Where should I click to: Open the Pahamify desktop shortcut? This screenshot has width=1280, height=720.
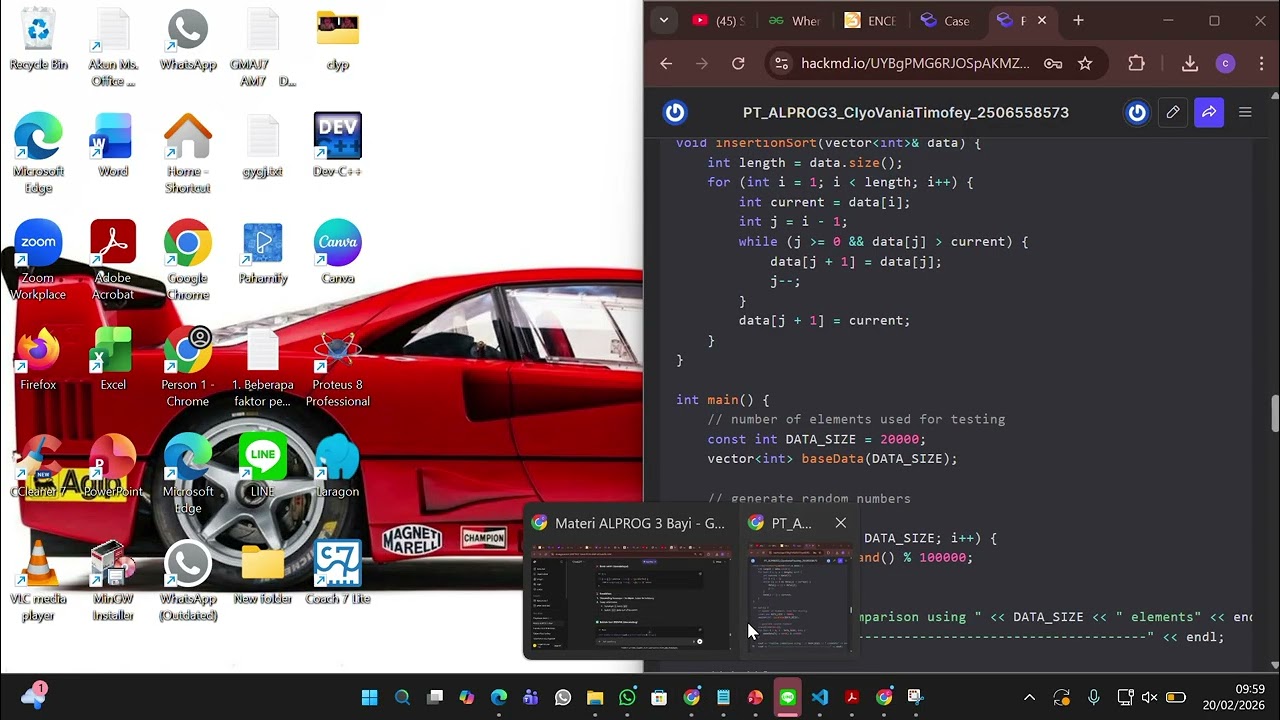coord(263,253)
